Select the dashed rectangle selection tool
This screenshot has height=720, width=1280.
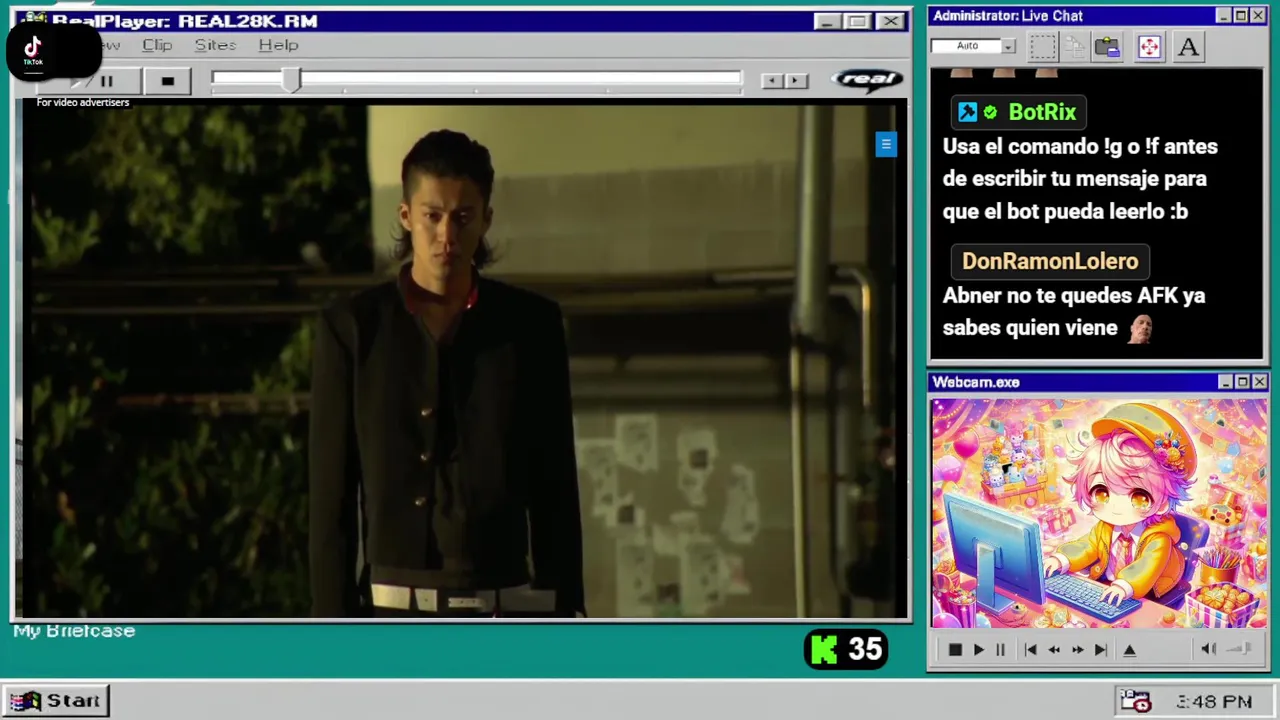[x=1042, y=46]
